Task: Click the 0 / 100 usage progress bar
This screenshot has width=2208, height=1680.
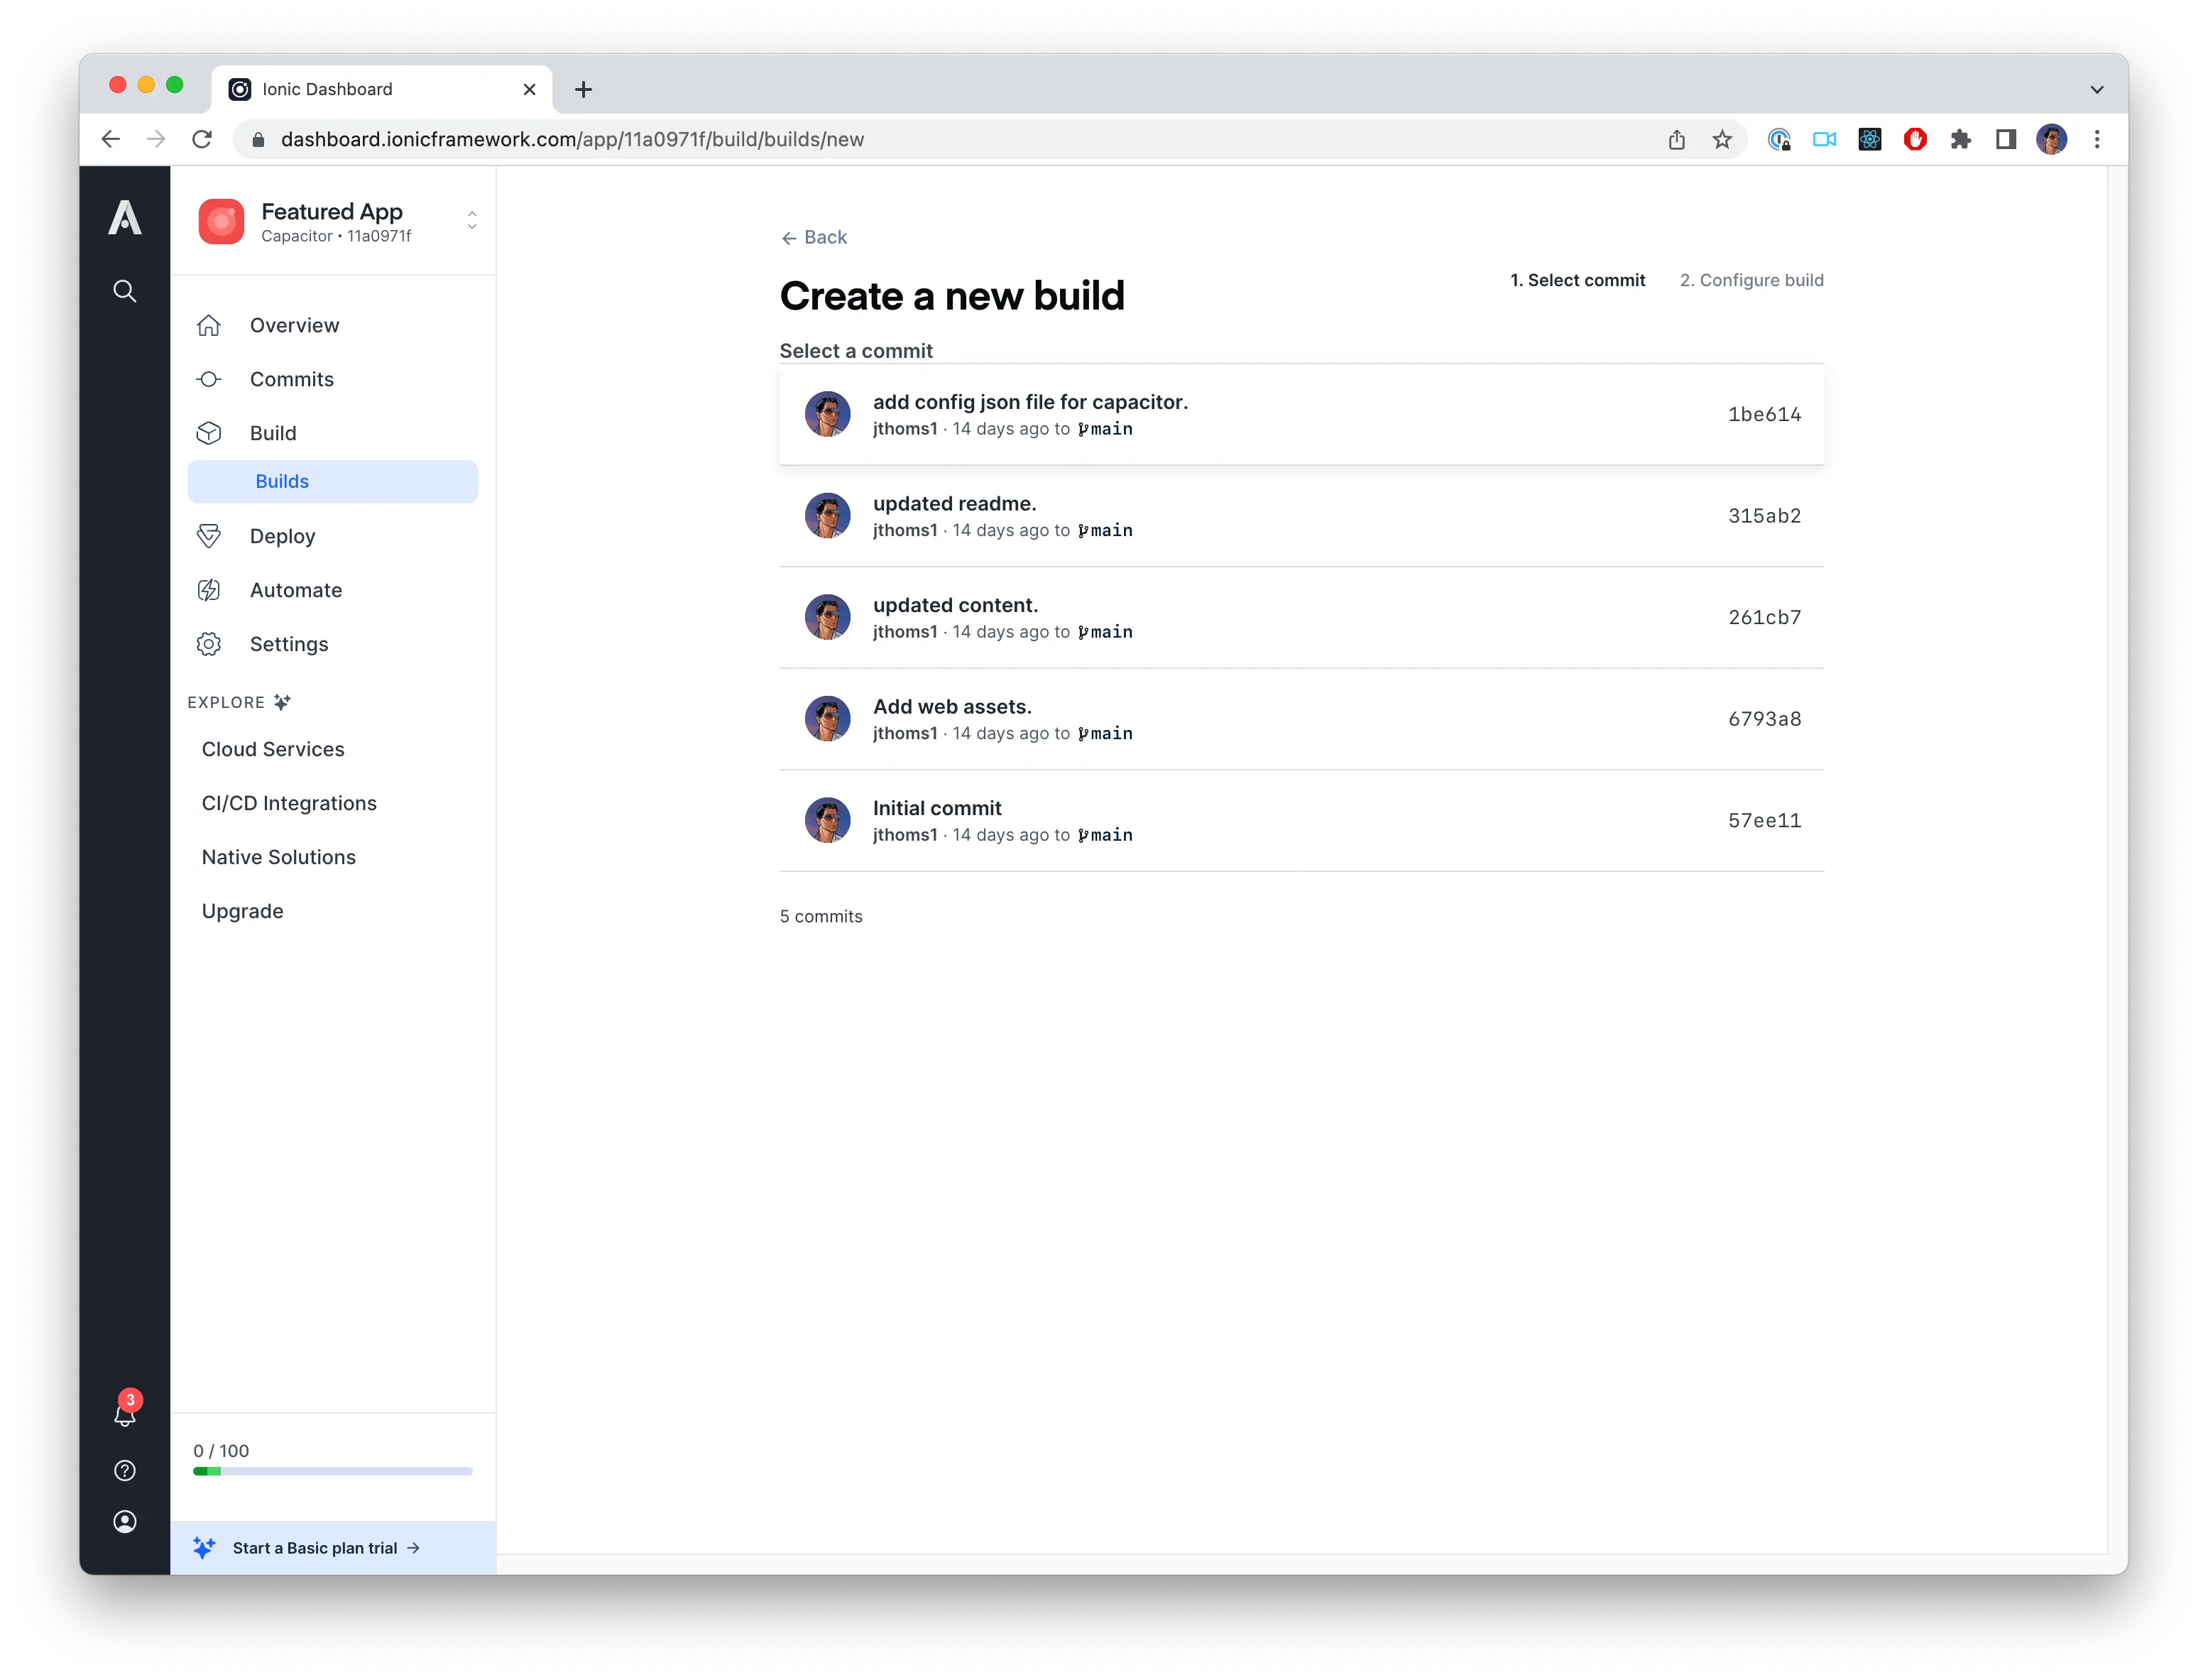Action: coord(332,1471)
